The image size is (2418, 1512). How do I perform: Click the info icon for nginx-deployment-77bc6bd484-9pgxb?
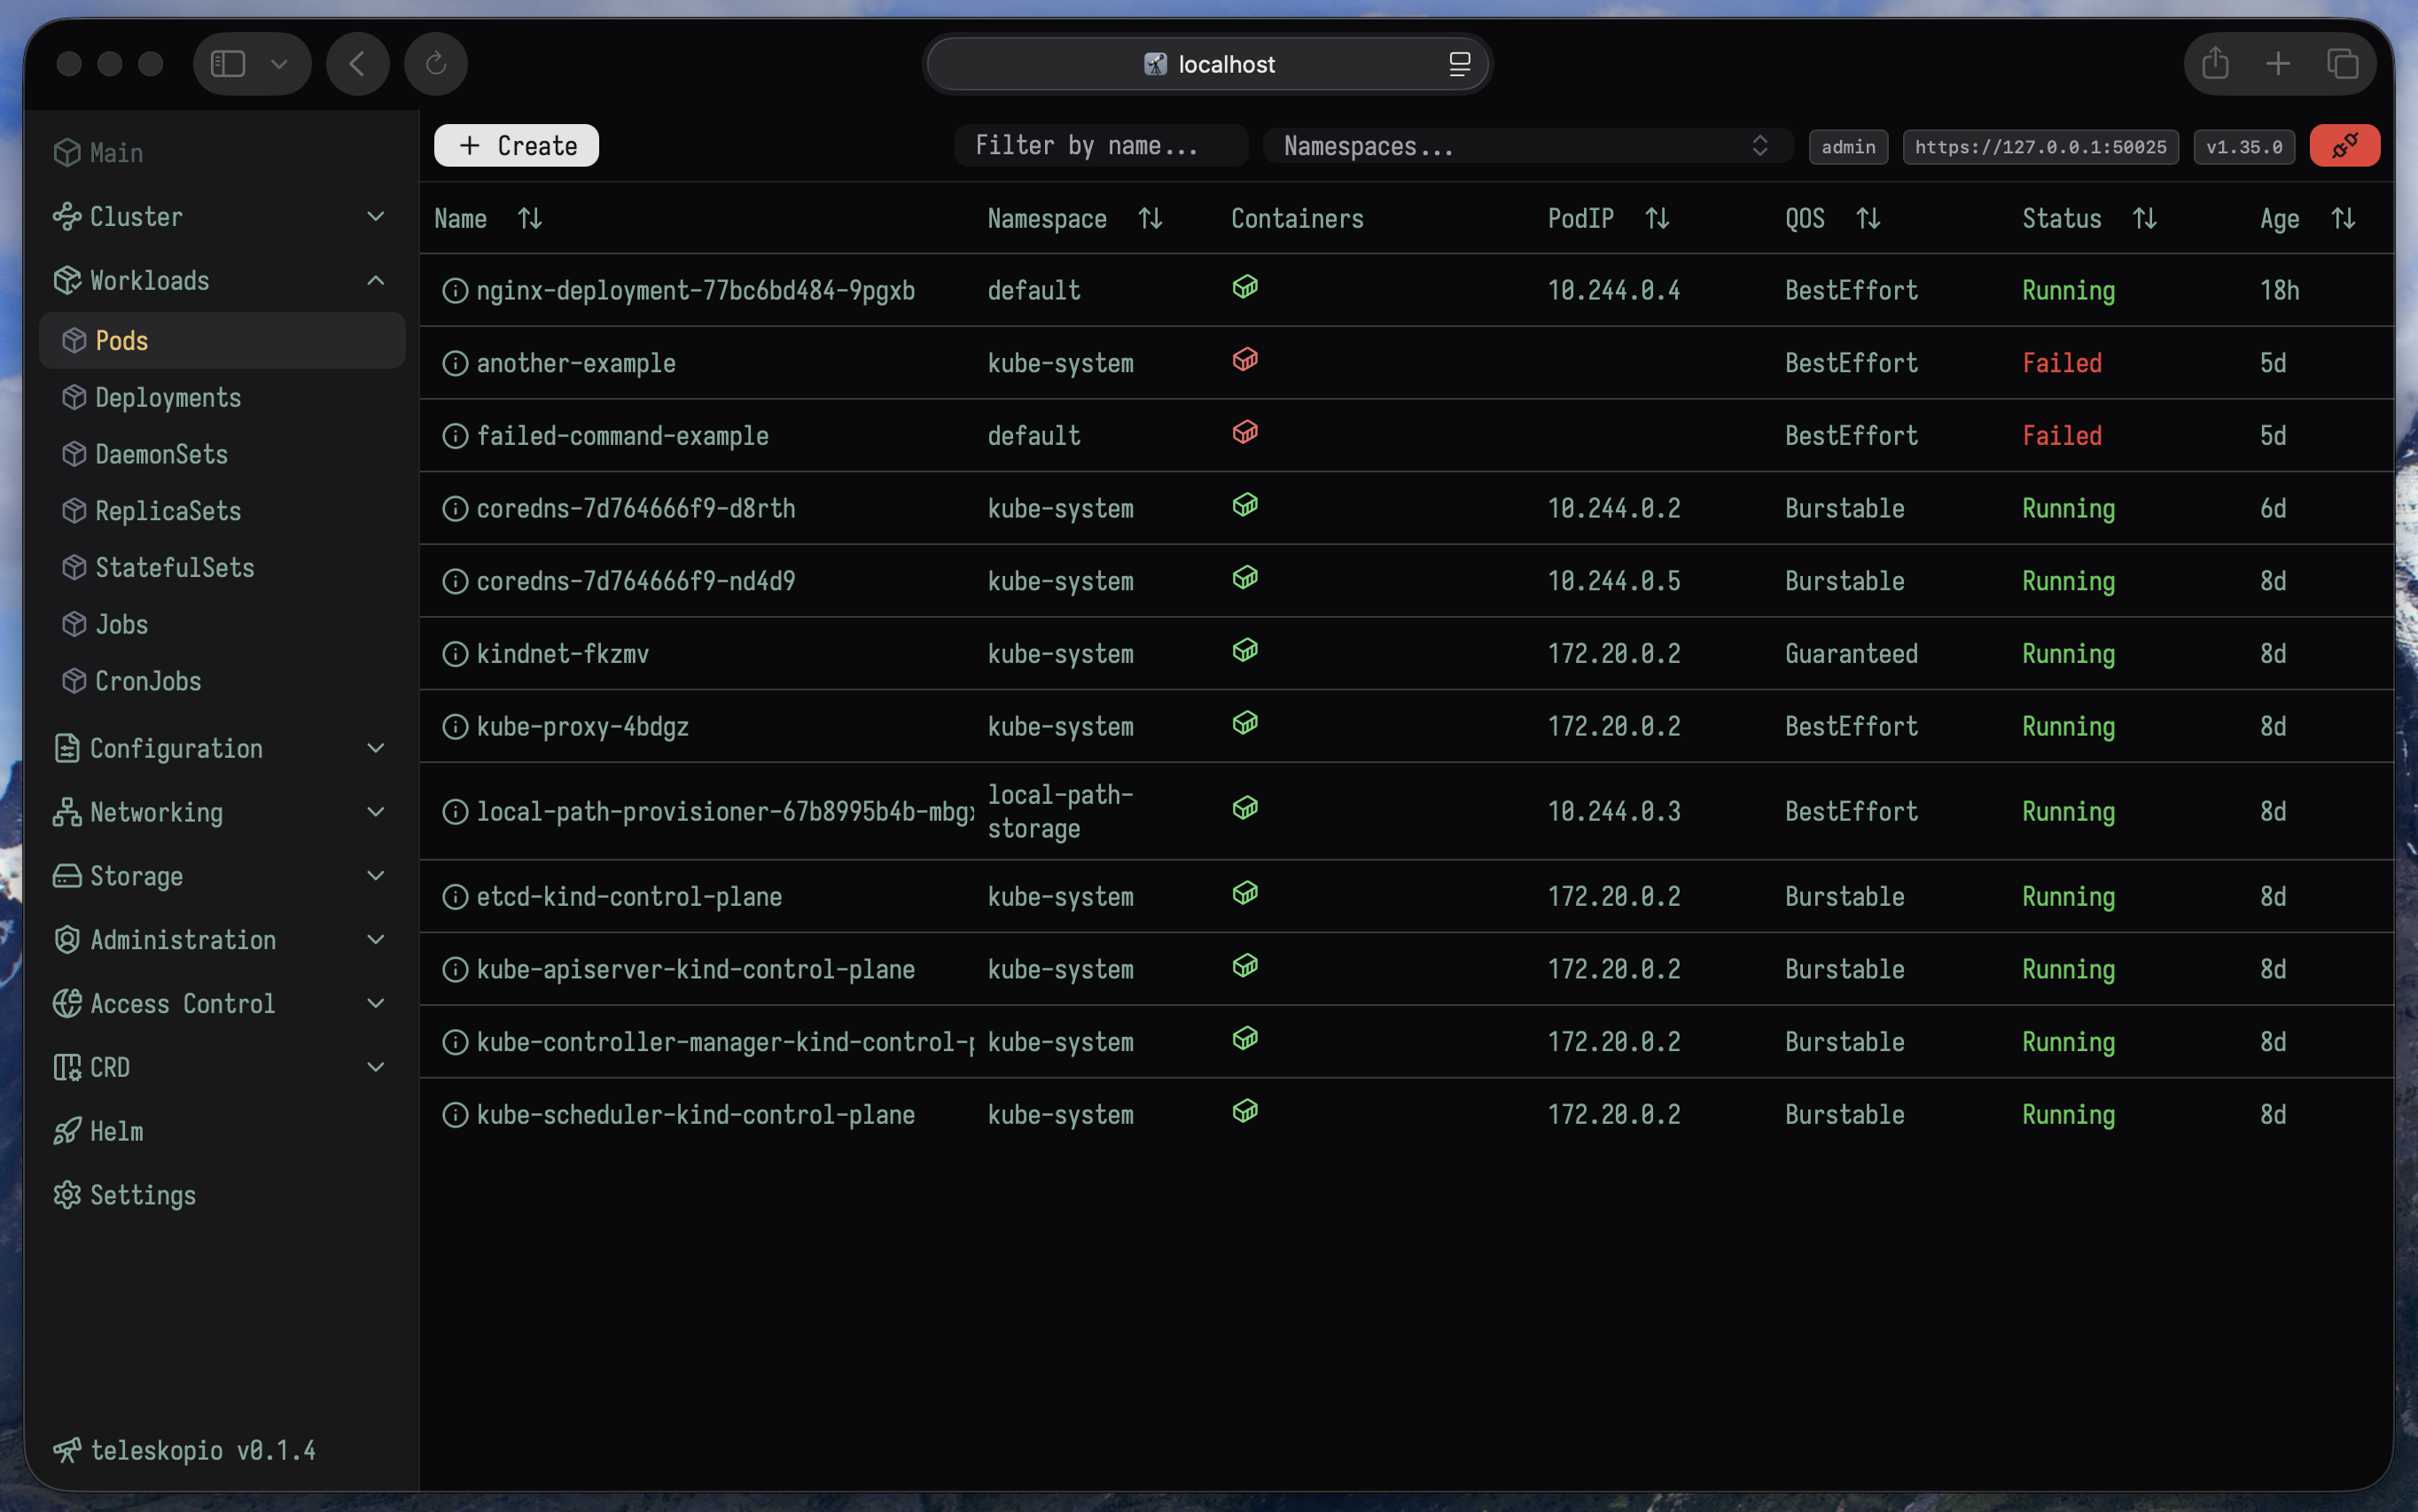[x=455, y=290]
